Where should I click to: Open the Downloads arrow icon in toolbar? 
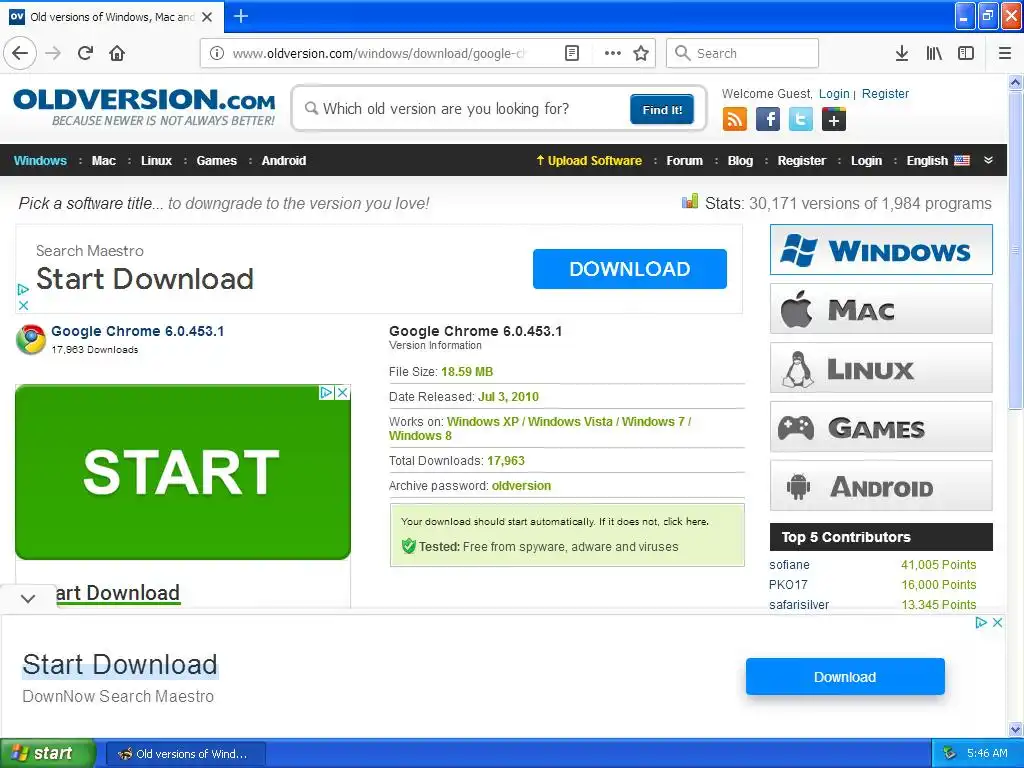tap(902, 53)
